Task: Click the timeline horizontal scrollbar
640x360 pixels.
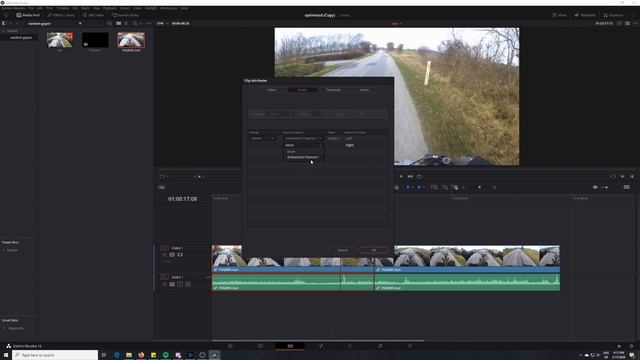Action: pyautogui.click(x=318, y=340)
